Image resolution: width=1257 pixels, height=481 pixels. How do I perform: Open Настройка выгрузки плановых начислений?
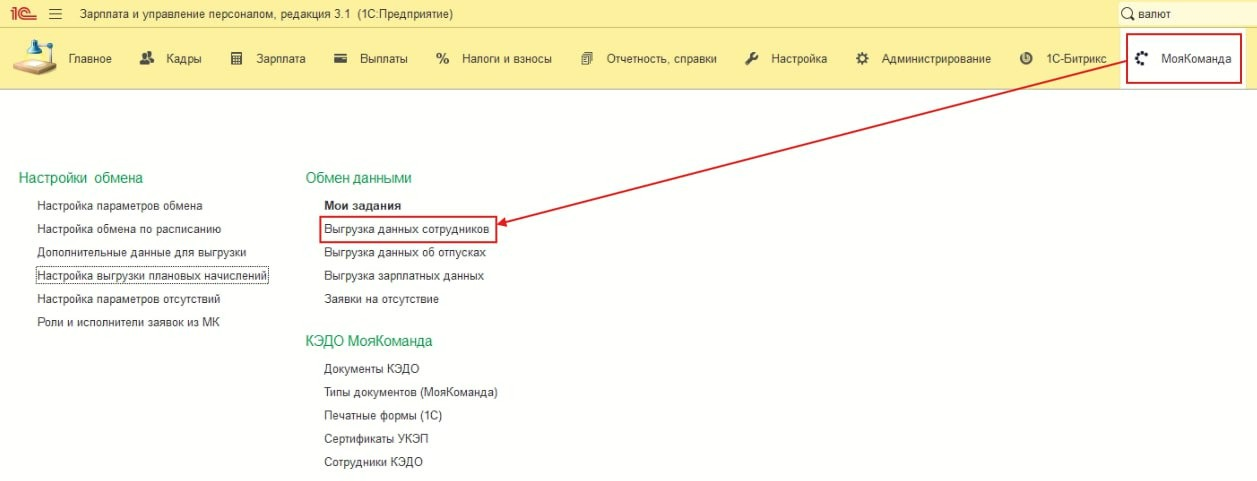tap(152, 275)
